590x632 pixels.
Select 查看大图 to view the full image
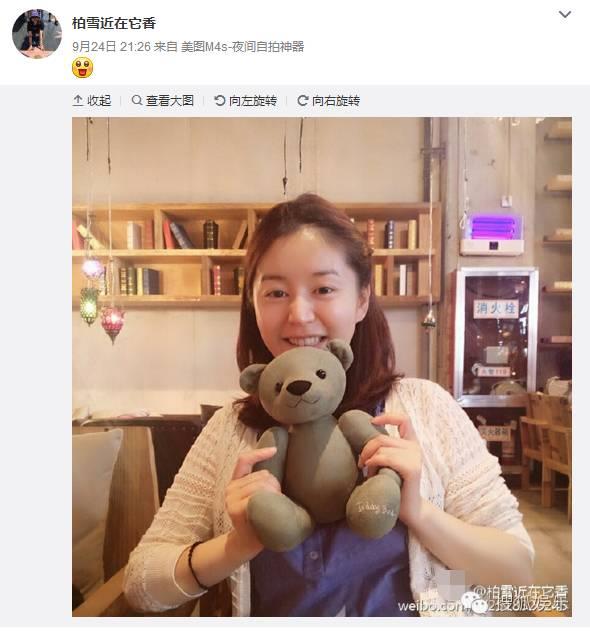tap(163, 100)
